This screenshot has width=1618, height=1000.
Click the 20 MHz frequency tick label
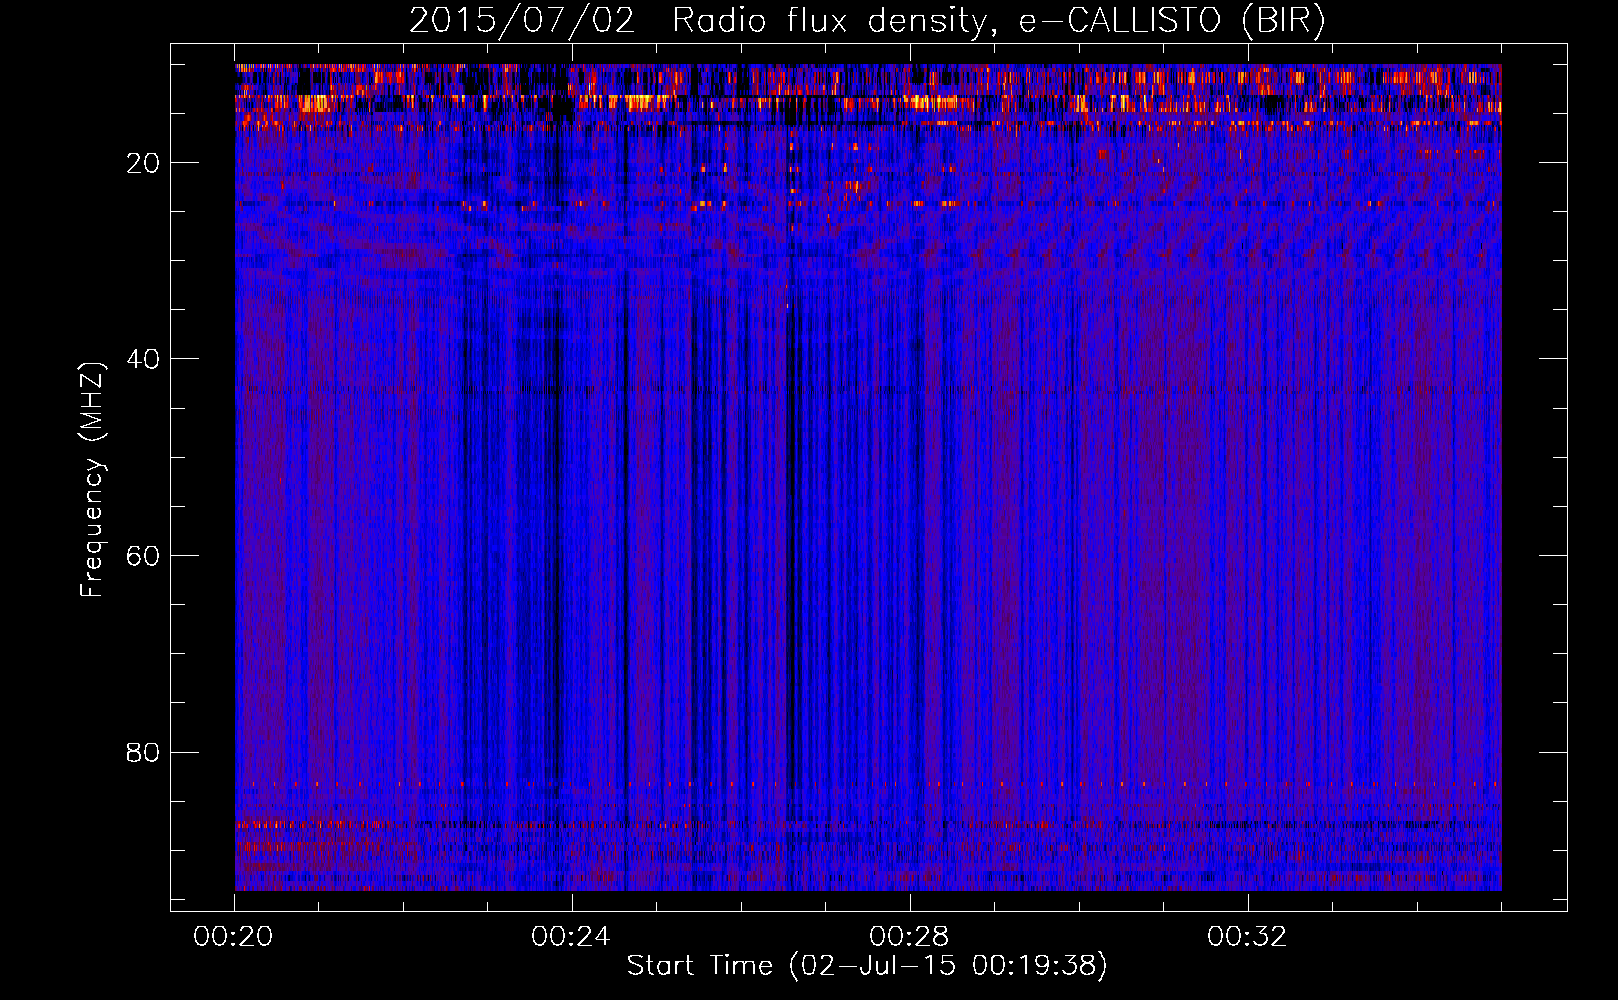click(x=143, y=163)
